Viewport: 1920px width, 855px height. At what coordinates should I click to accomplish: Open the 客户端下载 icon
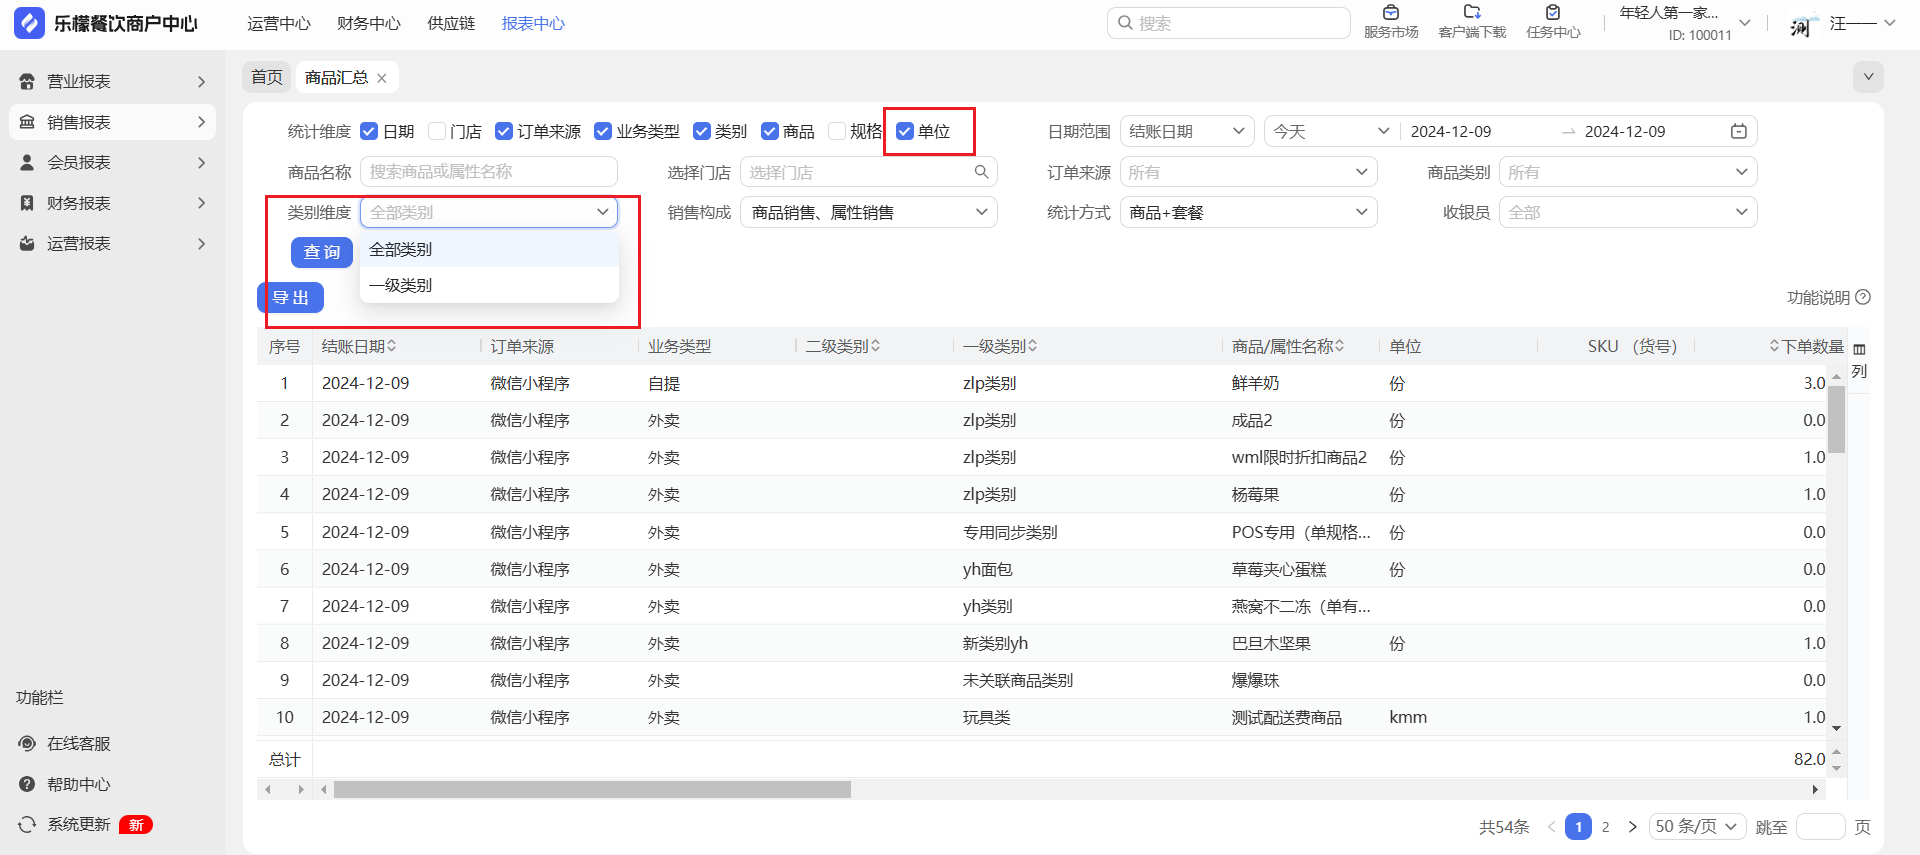(x=1472, y=13)
